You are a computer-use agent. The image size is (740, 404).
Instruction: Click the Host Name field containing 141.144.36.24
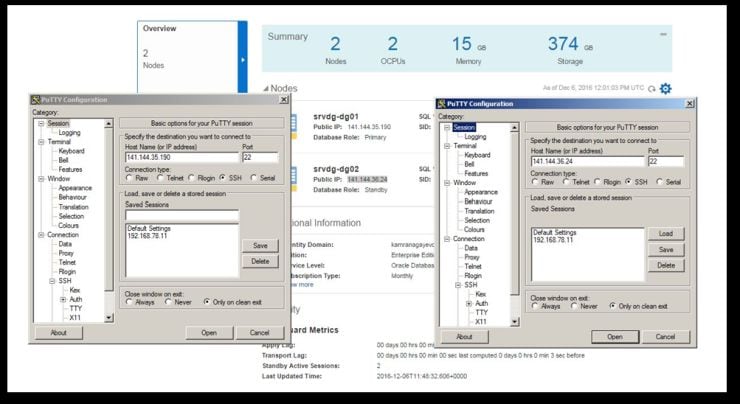click(x=588, y=161)
